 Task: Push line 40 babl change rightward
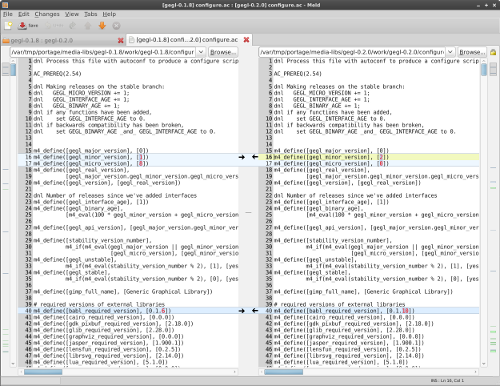tap(242, 311)
